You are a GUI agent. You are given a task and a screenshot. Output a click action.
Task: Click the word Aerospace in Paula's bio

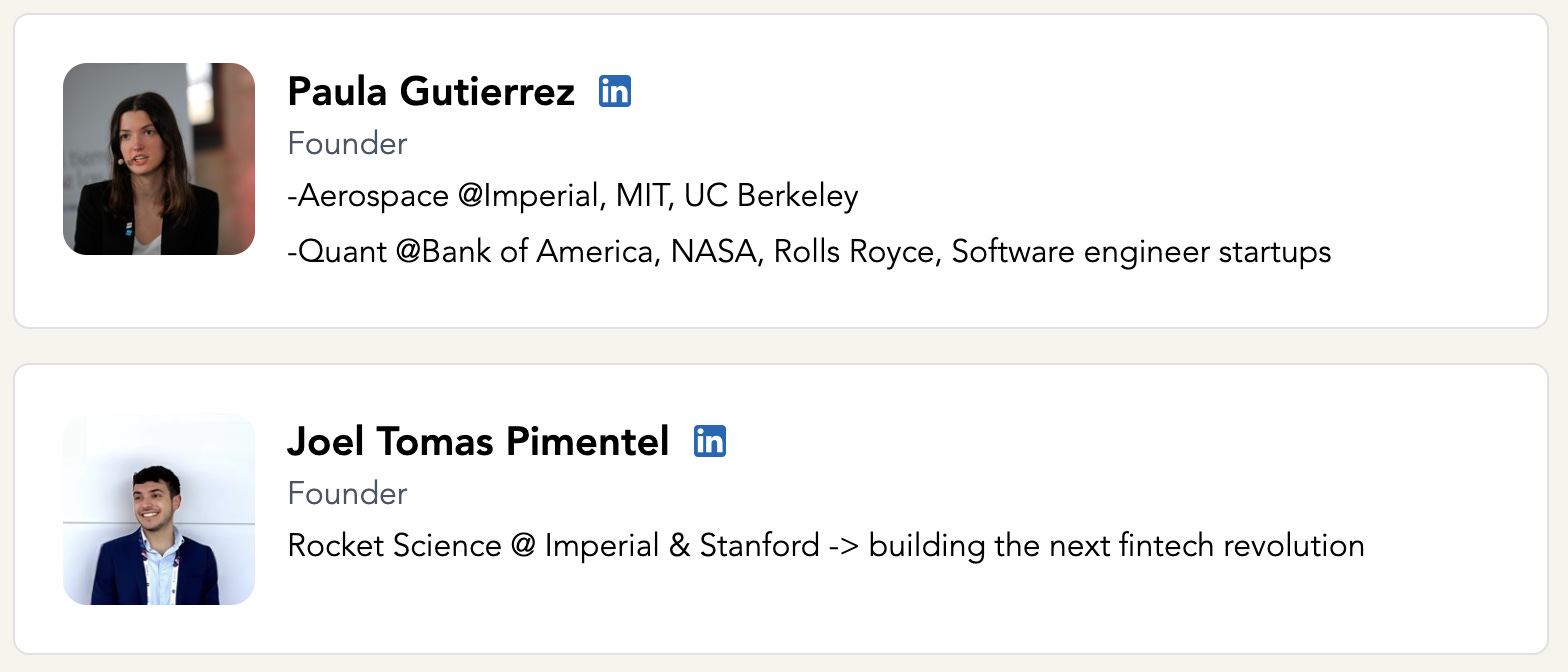372,196
